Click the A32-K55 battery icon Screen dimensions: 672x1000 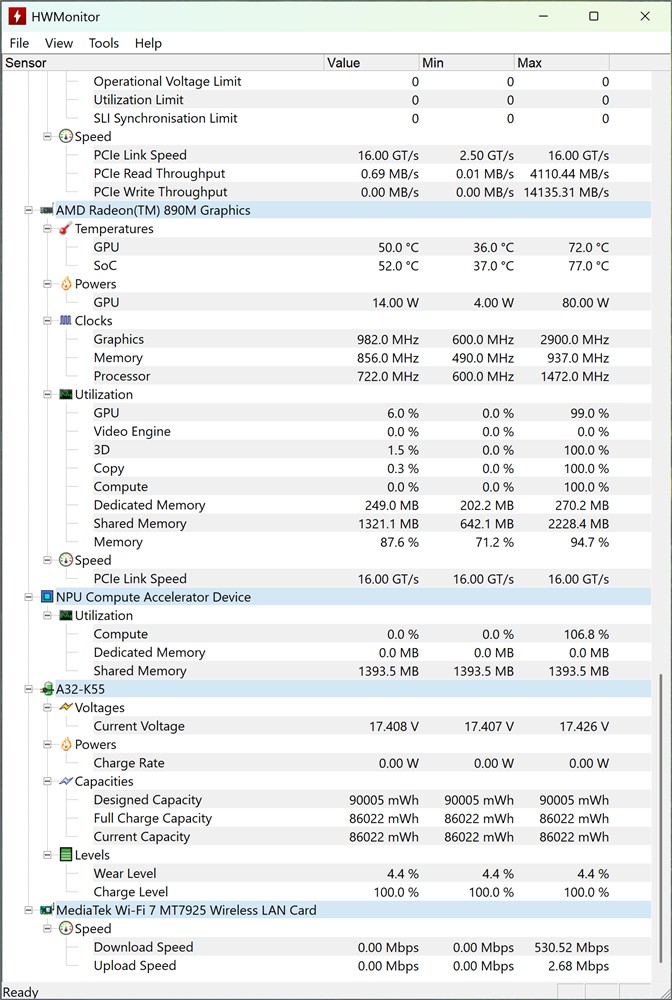[x=46, y=689]
